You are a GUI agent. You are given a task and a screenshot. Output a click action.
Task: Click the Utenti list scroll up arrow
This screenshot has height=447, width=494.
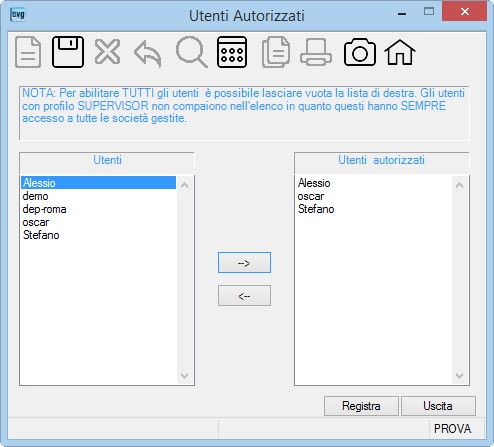[185, 185]
